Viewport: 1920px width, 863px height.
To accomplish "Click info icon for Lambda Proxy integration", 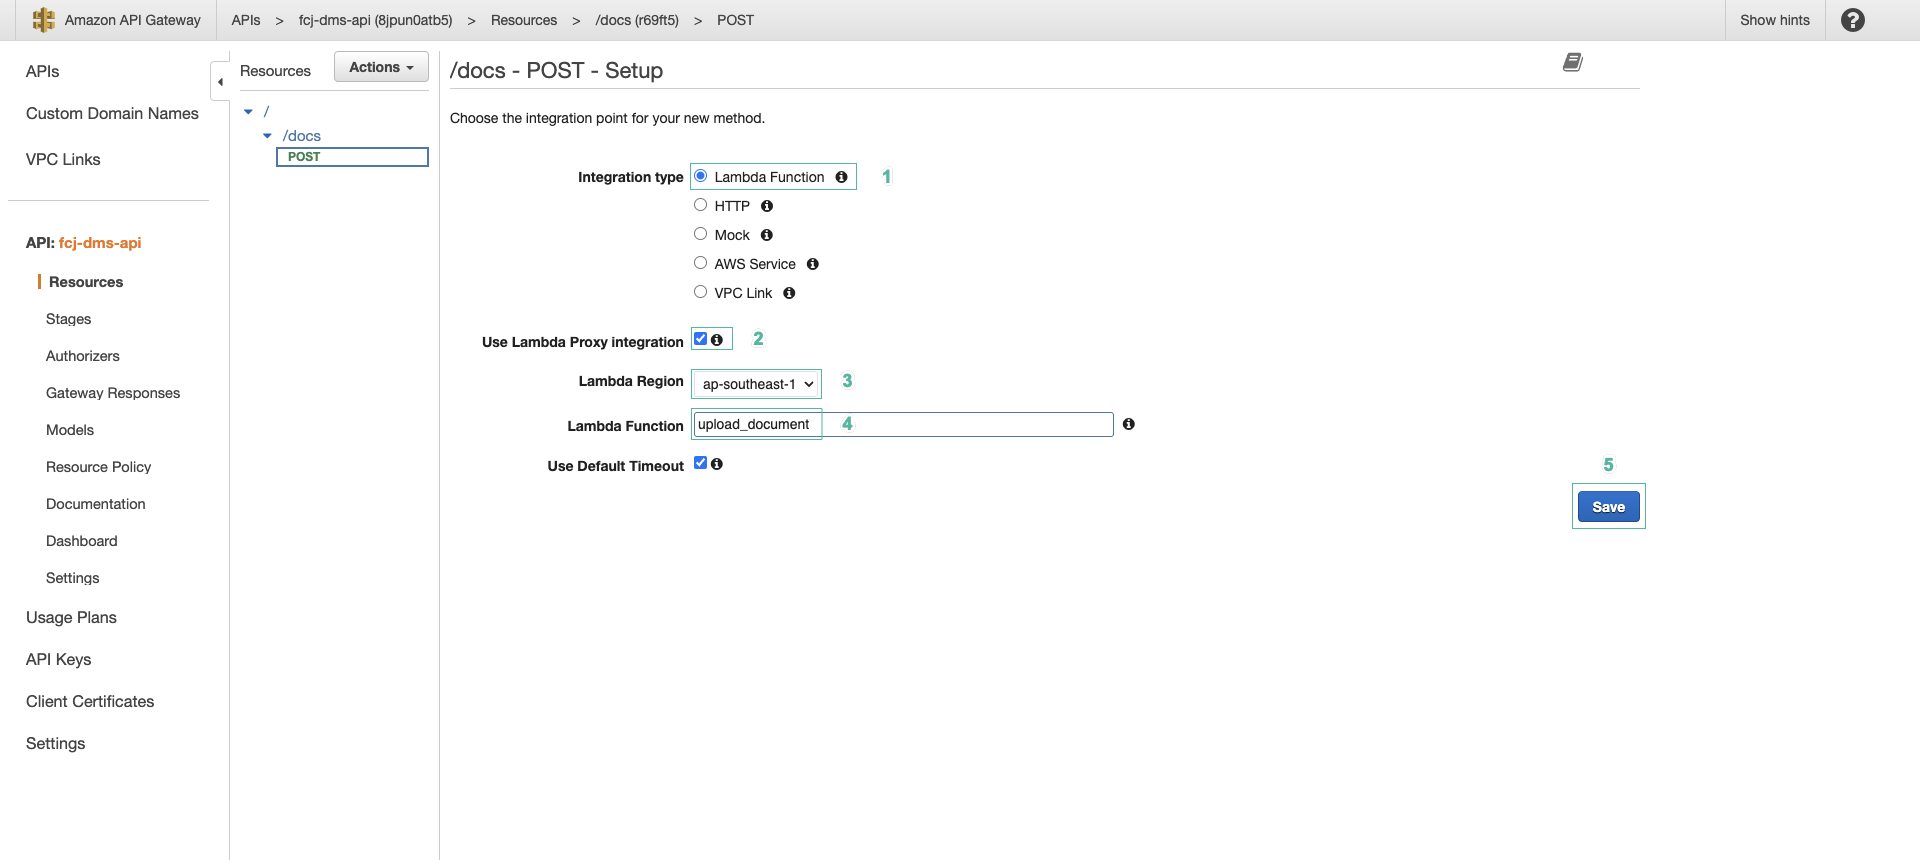I will point(717,340).
